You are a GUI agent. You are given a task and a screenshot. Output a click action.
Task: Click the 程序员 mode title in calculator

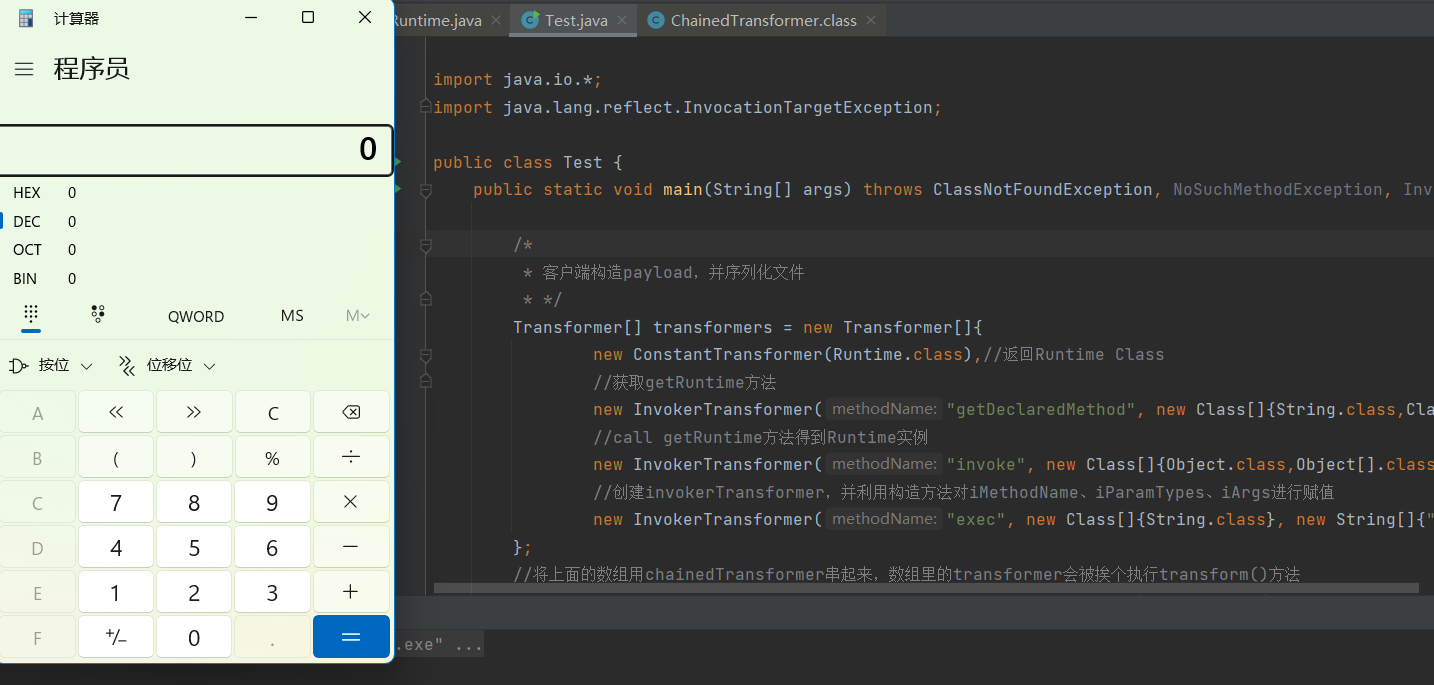(x=91, y=69)
